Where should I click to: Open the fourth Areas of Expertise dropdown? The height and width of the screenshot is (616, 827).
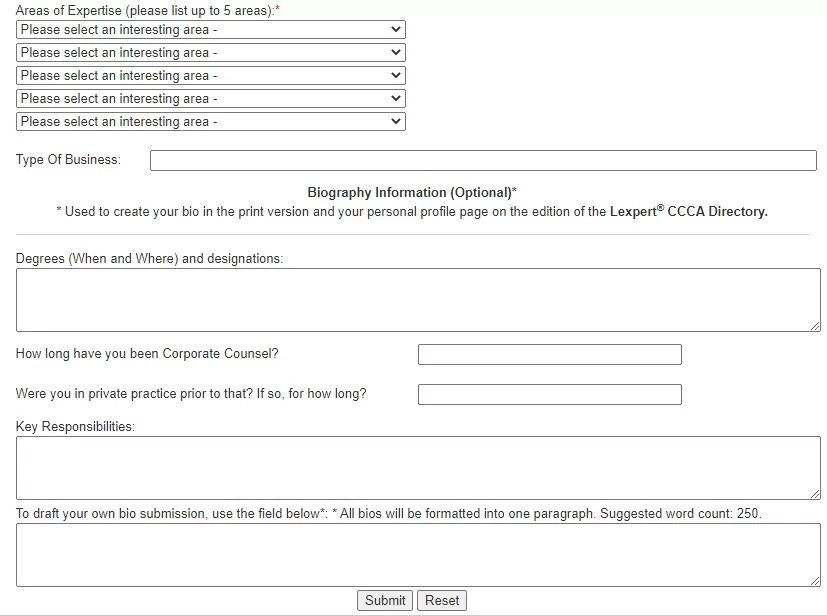click(211, 98)
